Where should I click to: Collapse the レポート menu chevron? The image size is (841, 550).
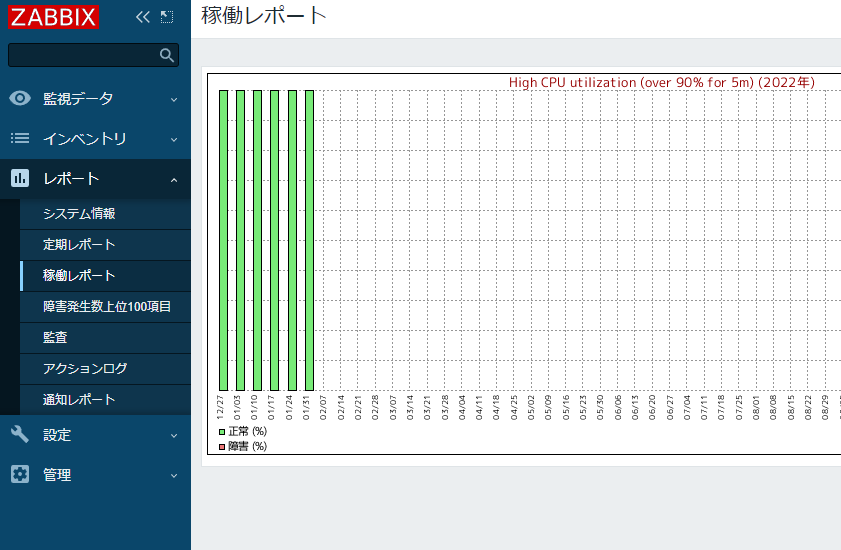[x=174, y=179]
